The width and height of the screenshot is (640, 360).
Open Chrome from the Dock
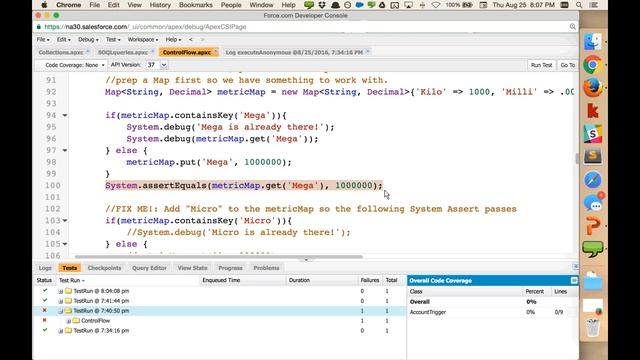pos(593,65)
